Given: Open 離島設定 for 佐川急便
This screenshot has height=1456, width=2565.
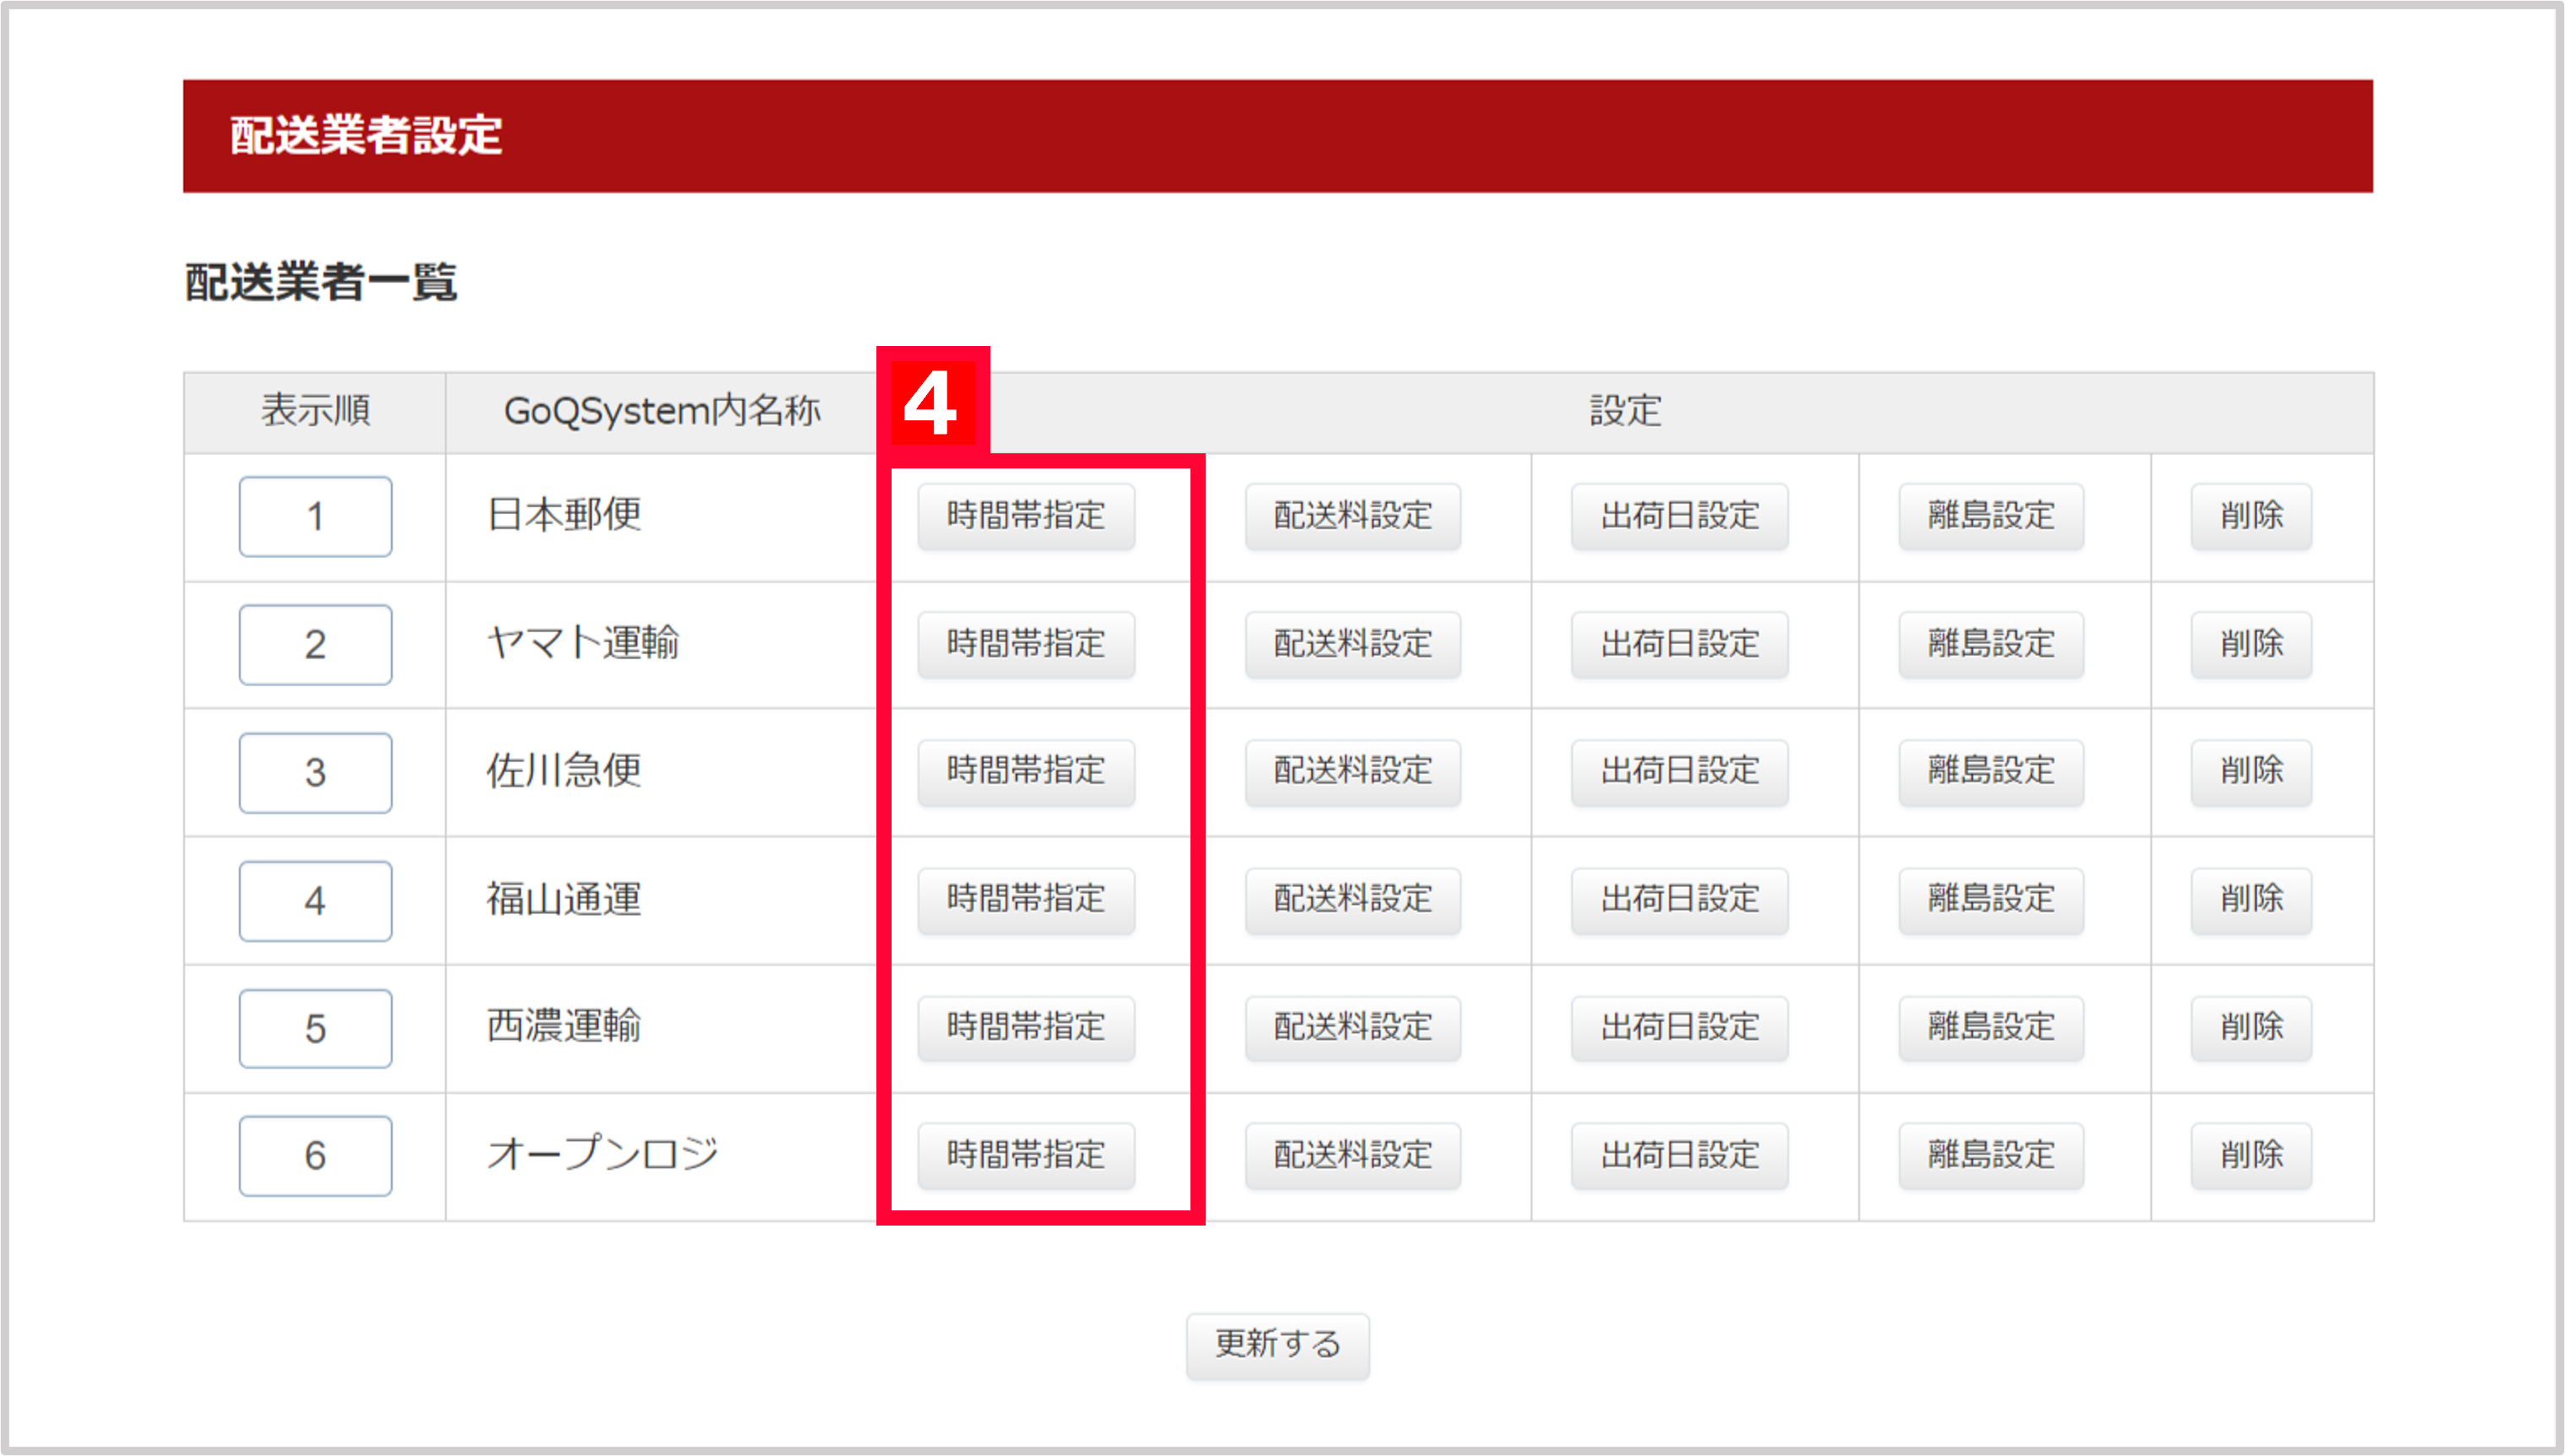Looking at the screenshot, I should click(x=1991, y=772).
